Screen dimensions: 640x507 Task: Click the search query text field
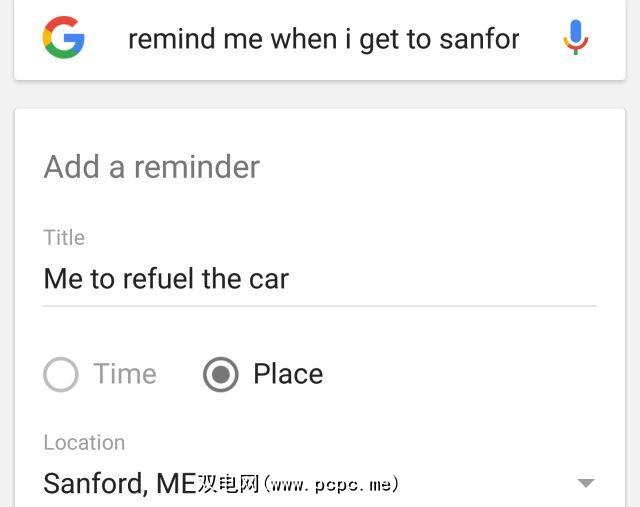click(x=323, y=39)
